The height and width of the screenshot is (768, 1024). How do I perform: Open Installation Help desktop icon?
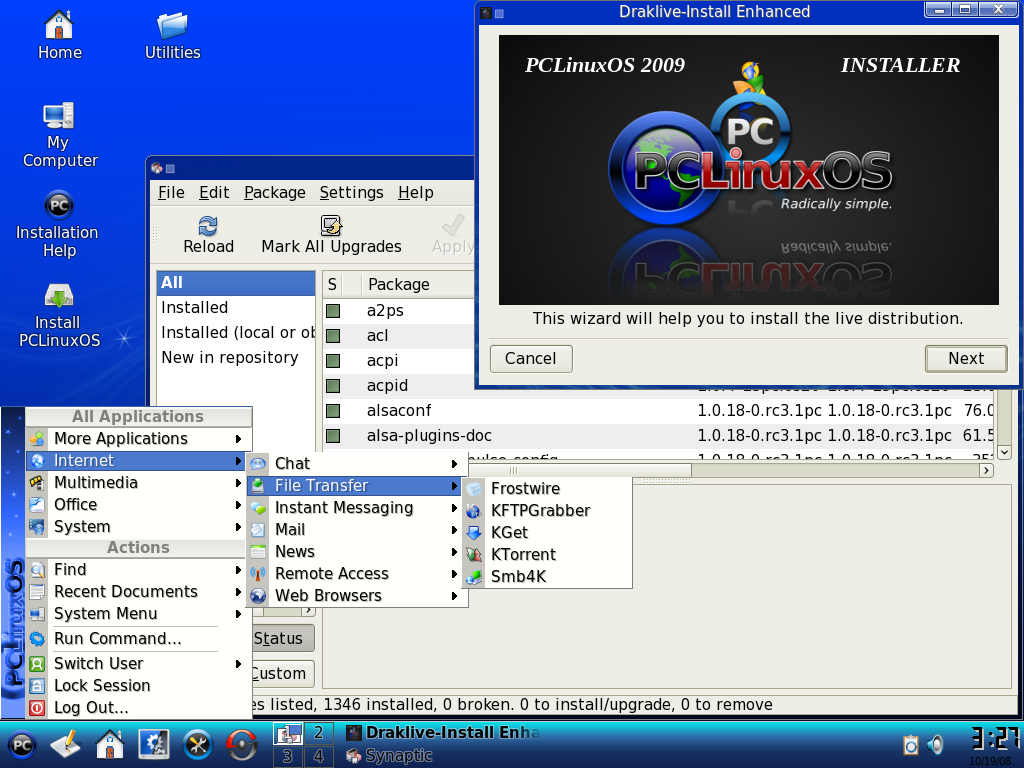point(58,225)
